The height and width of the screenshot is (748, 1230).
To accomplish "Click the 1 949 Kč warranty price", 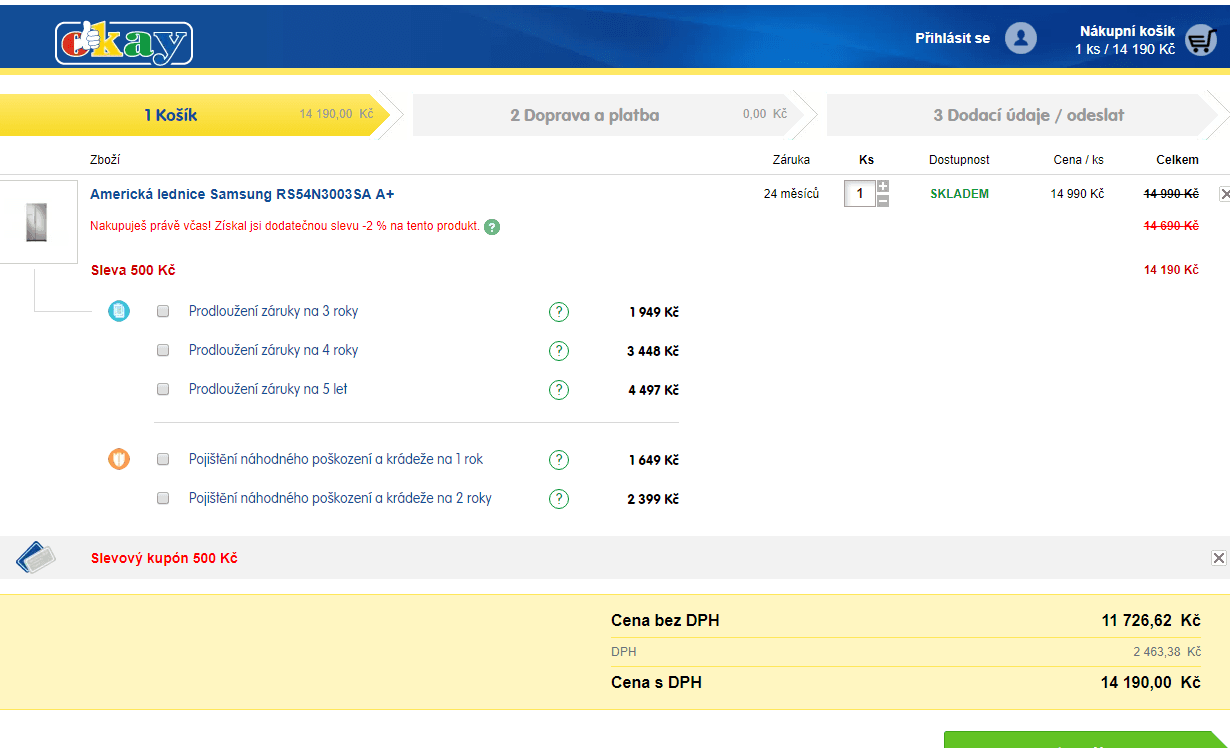I will [x=654, y=313].
